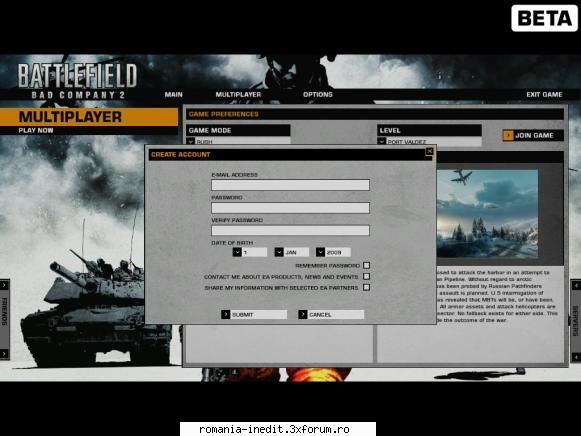
Task: Open the Options menu
Action: (318, 94)
